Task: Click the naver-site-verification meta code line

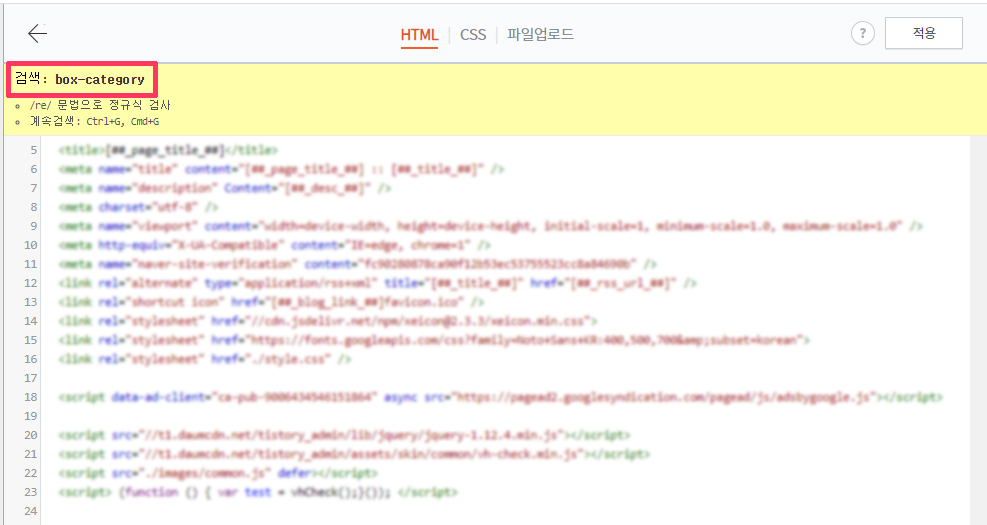Action: coord(358,264)
